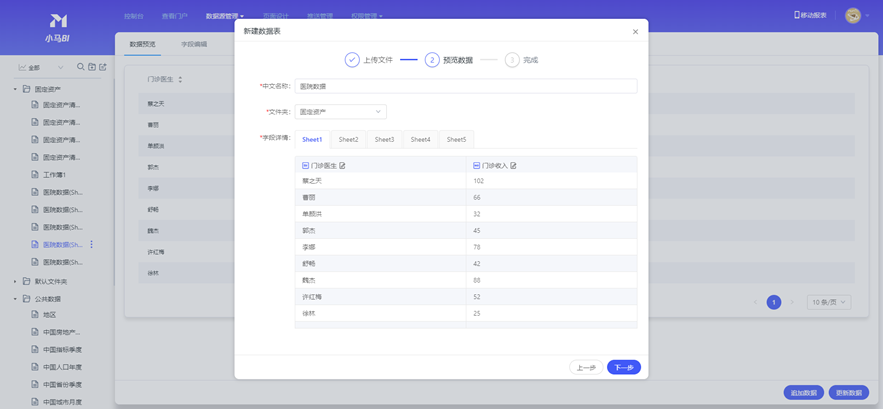Screen dimensions: 883x409
Task: Switch to the Sheet5 tab
Action: coord(456,140)
